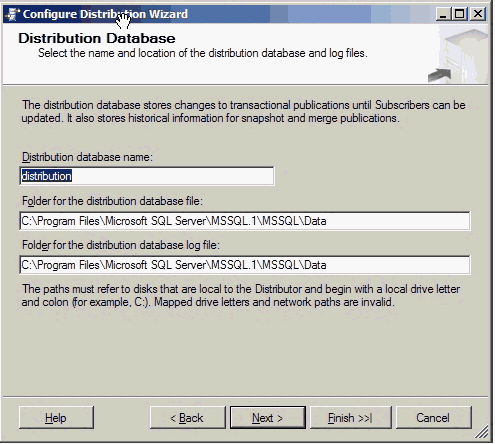This screenshot has width=495, height=444.
Task: Cancel the distribution wizard
Action: click(434, 418)
